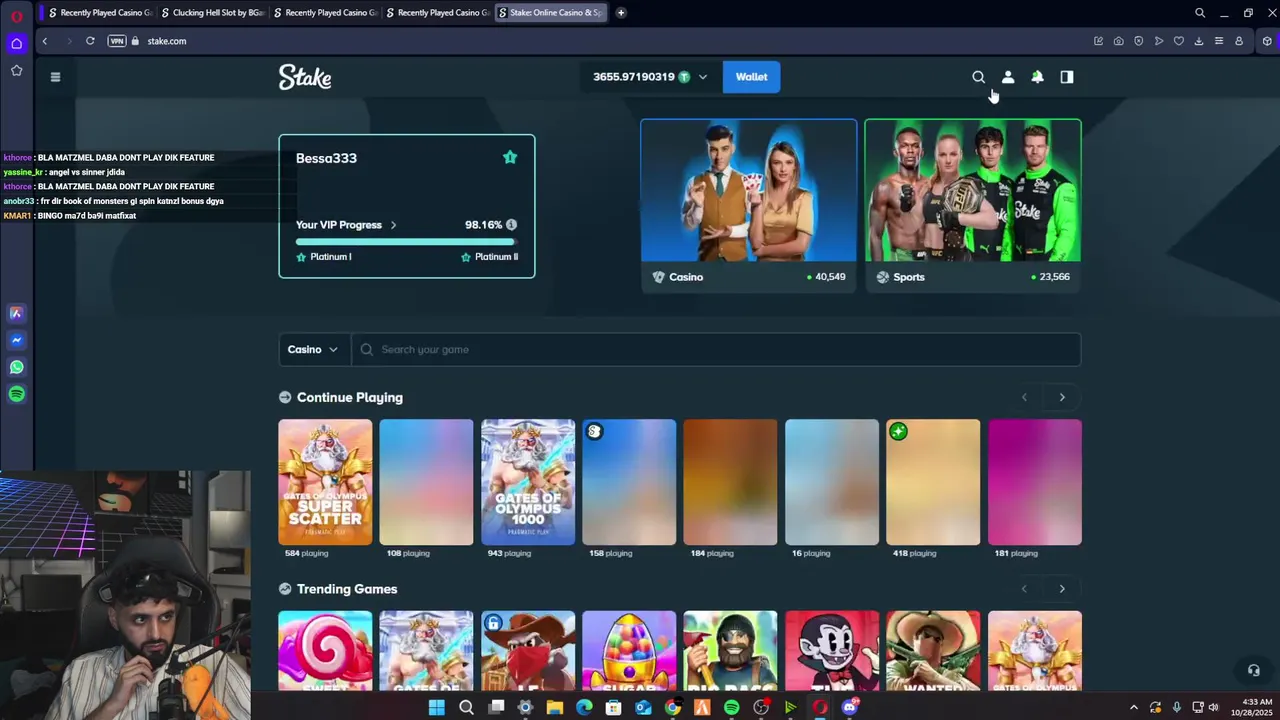This screenshot has width=1280, height=720.
Task: Open Opera sidebar bookmarks star
Action: [x=16, y=70]
